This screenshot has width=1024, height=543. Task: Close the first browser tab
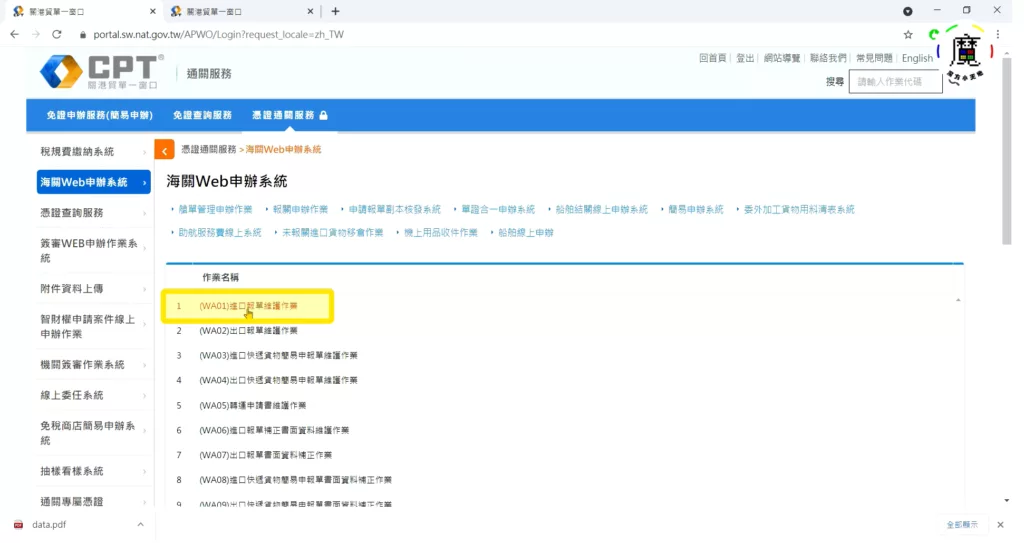(x=153, y=11)
